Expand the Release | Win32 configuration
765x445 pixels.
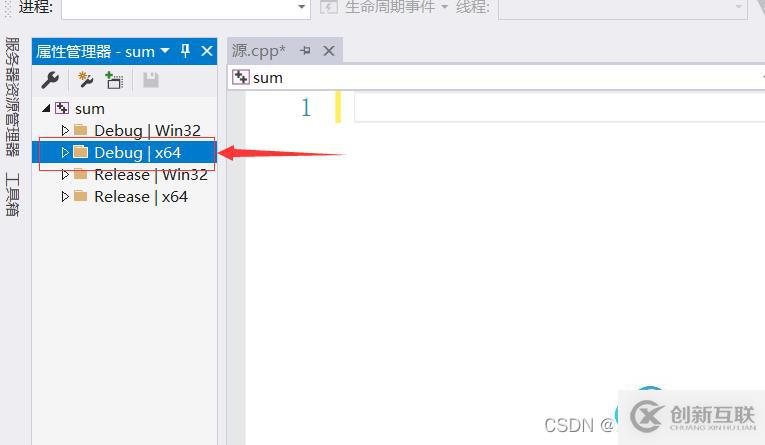(65, 175)
